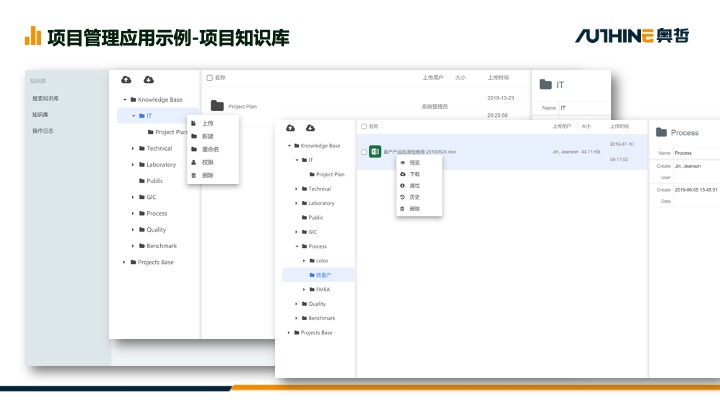Image resolution: width=720 pixels, height=405 pixels.
Task: Check the box next to the xlsx file
Action: [363, 152]
